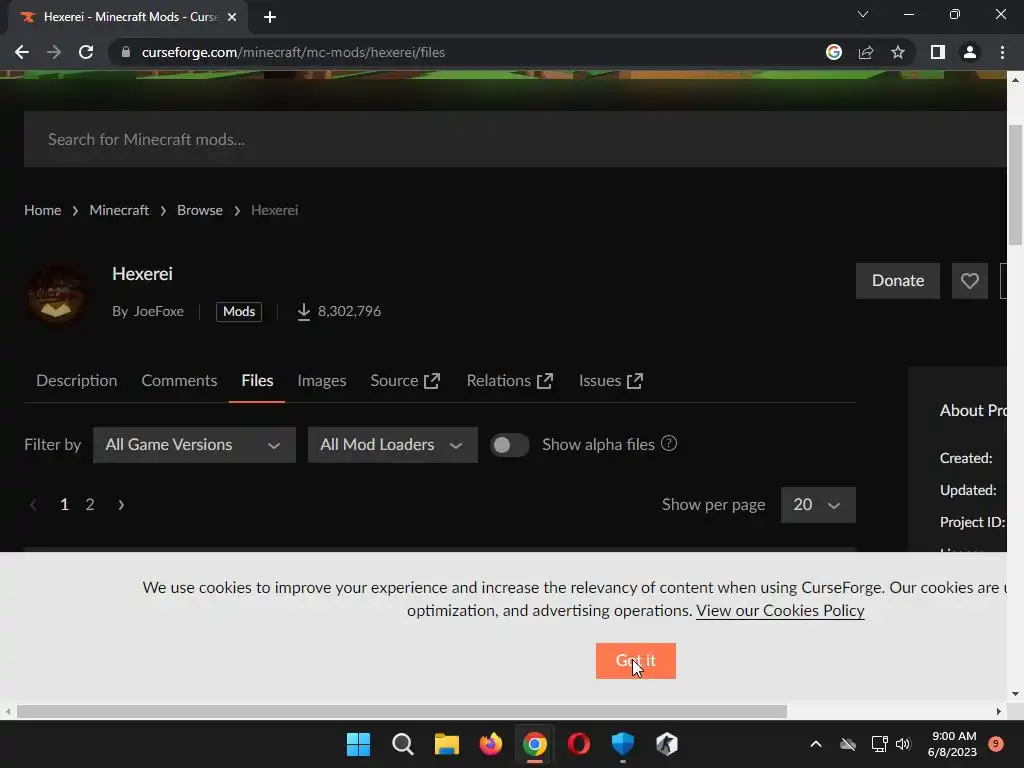
Task: Open the Show per page 20 dropdown
Action: point(818,505)
